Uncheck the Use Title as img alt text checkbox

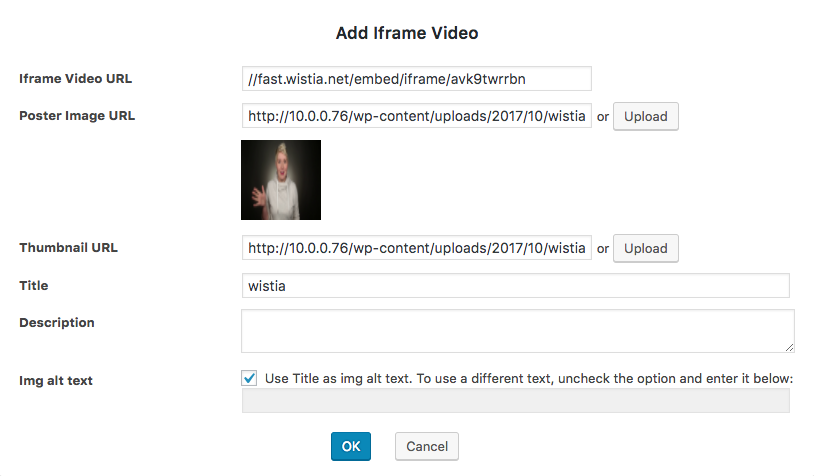coord(249,378)
